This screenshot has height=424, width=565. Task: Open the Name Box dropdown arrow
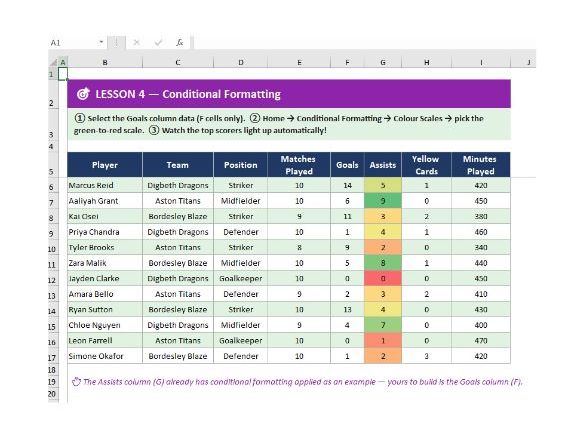click(102, 43)
